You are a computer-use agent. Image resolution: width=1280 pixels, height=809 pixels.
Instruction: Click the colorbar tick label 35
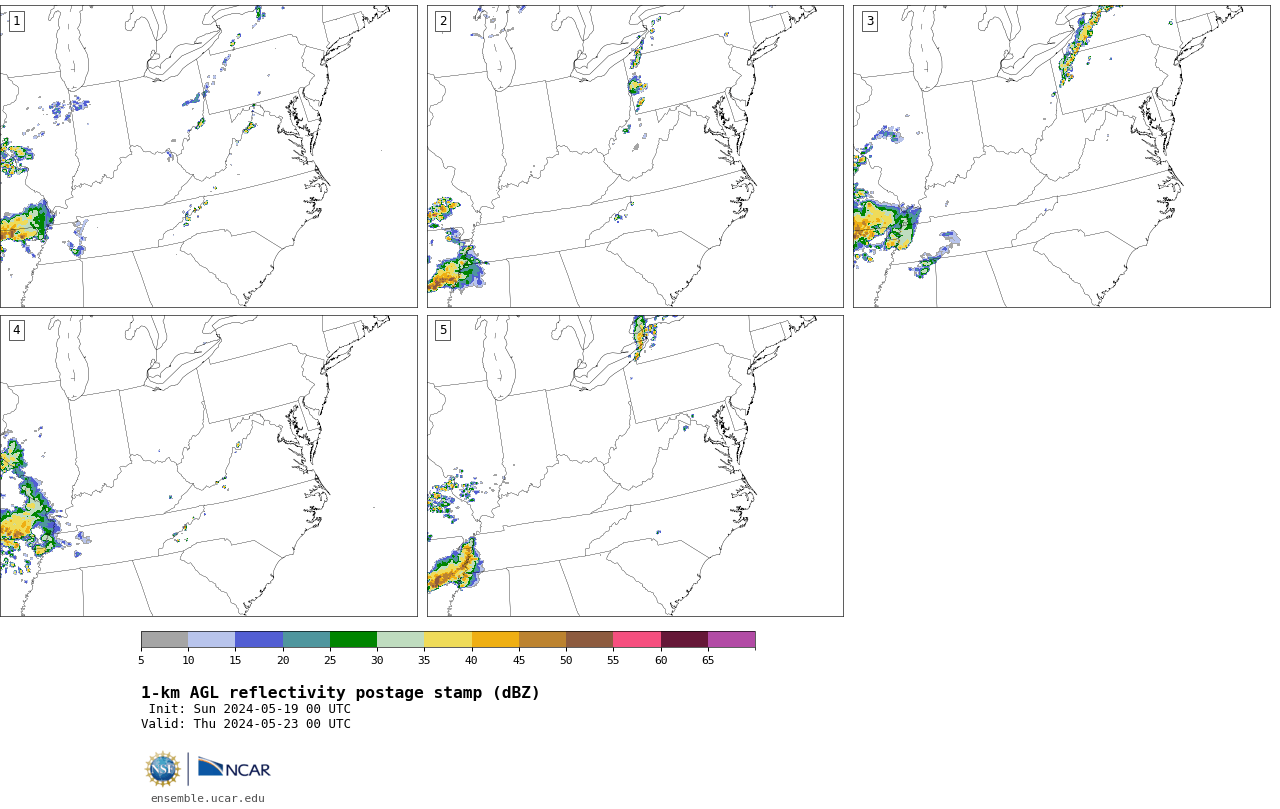pyautogui.click(x=424, y=660)
